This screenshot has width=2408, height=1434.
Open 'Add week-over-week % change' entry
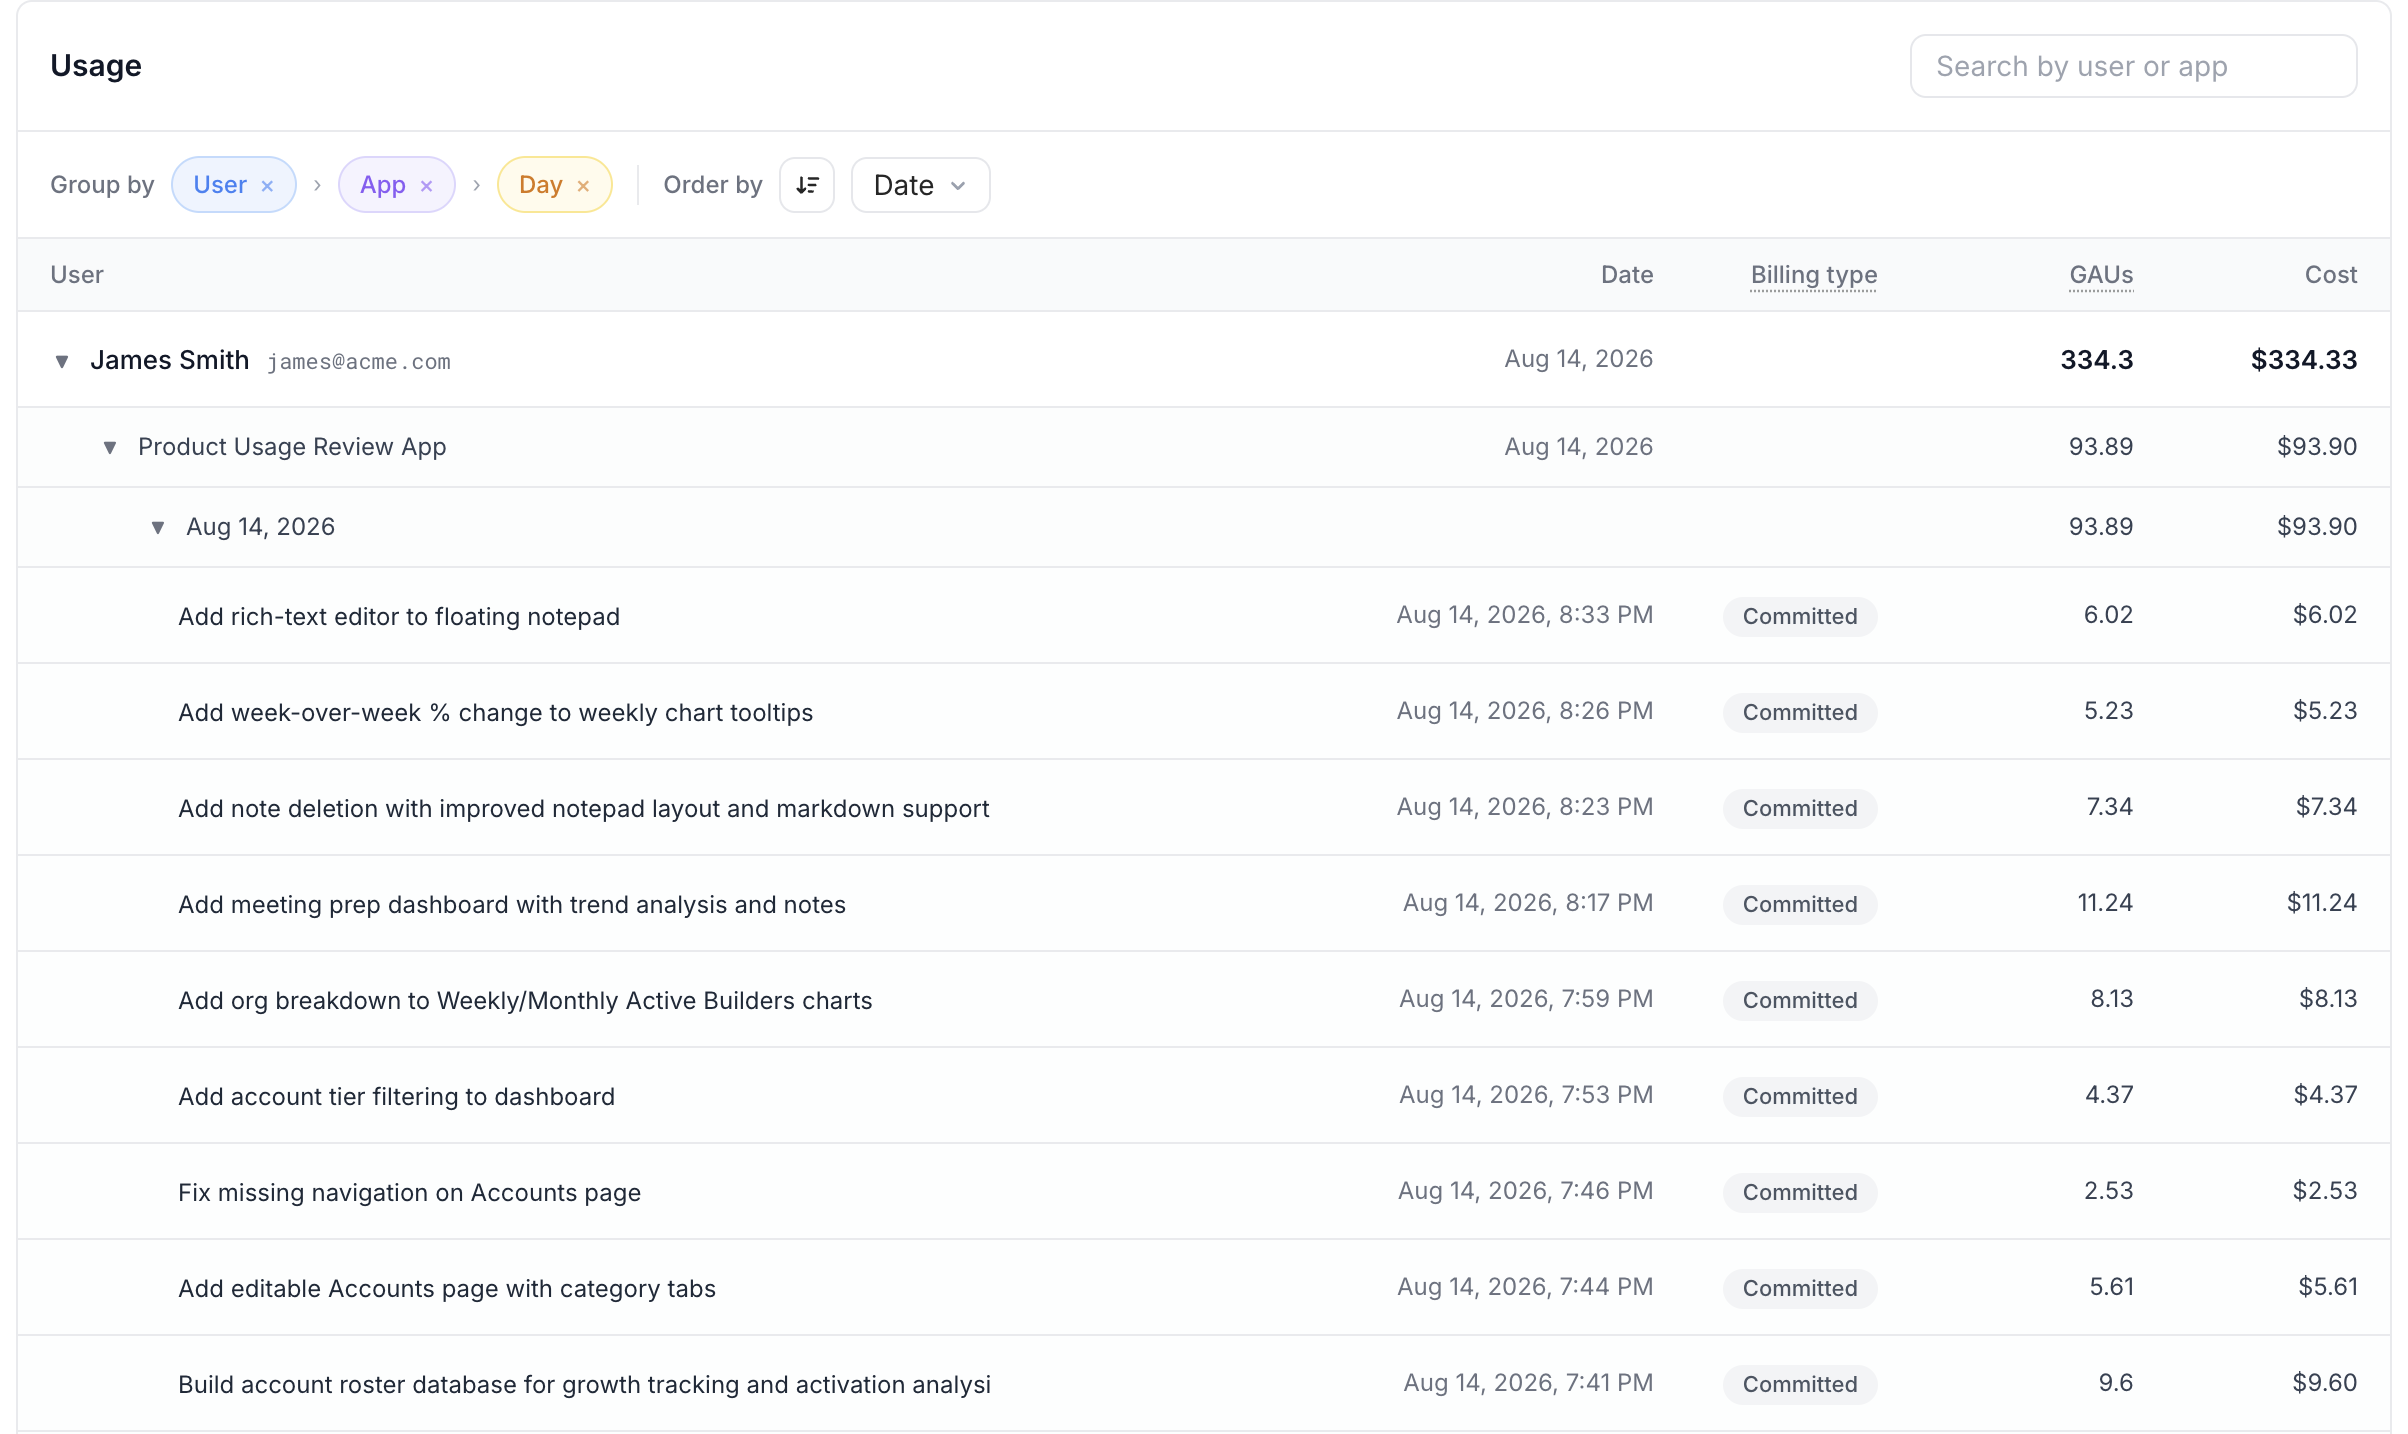(x=496, y=713)
